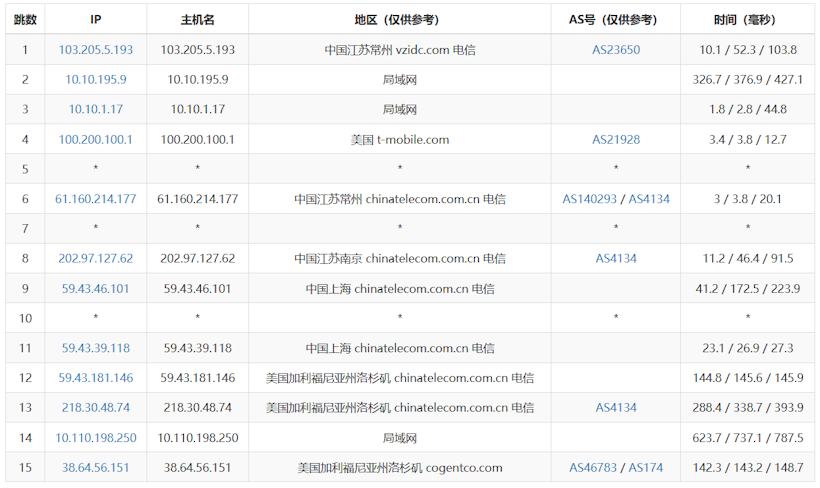Open the AS23650 link

coord(616,49)
